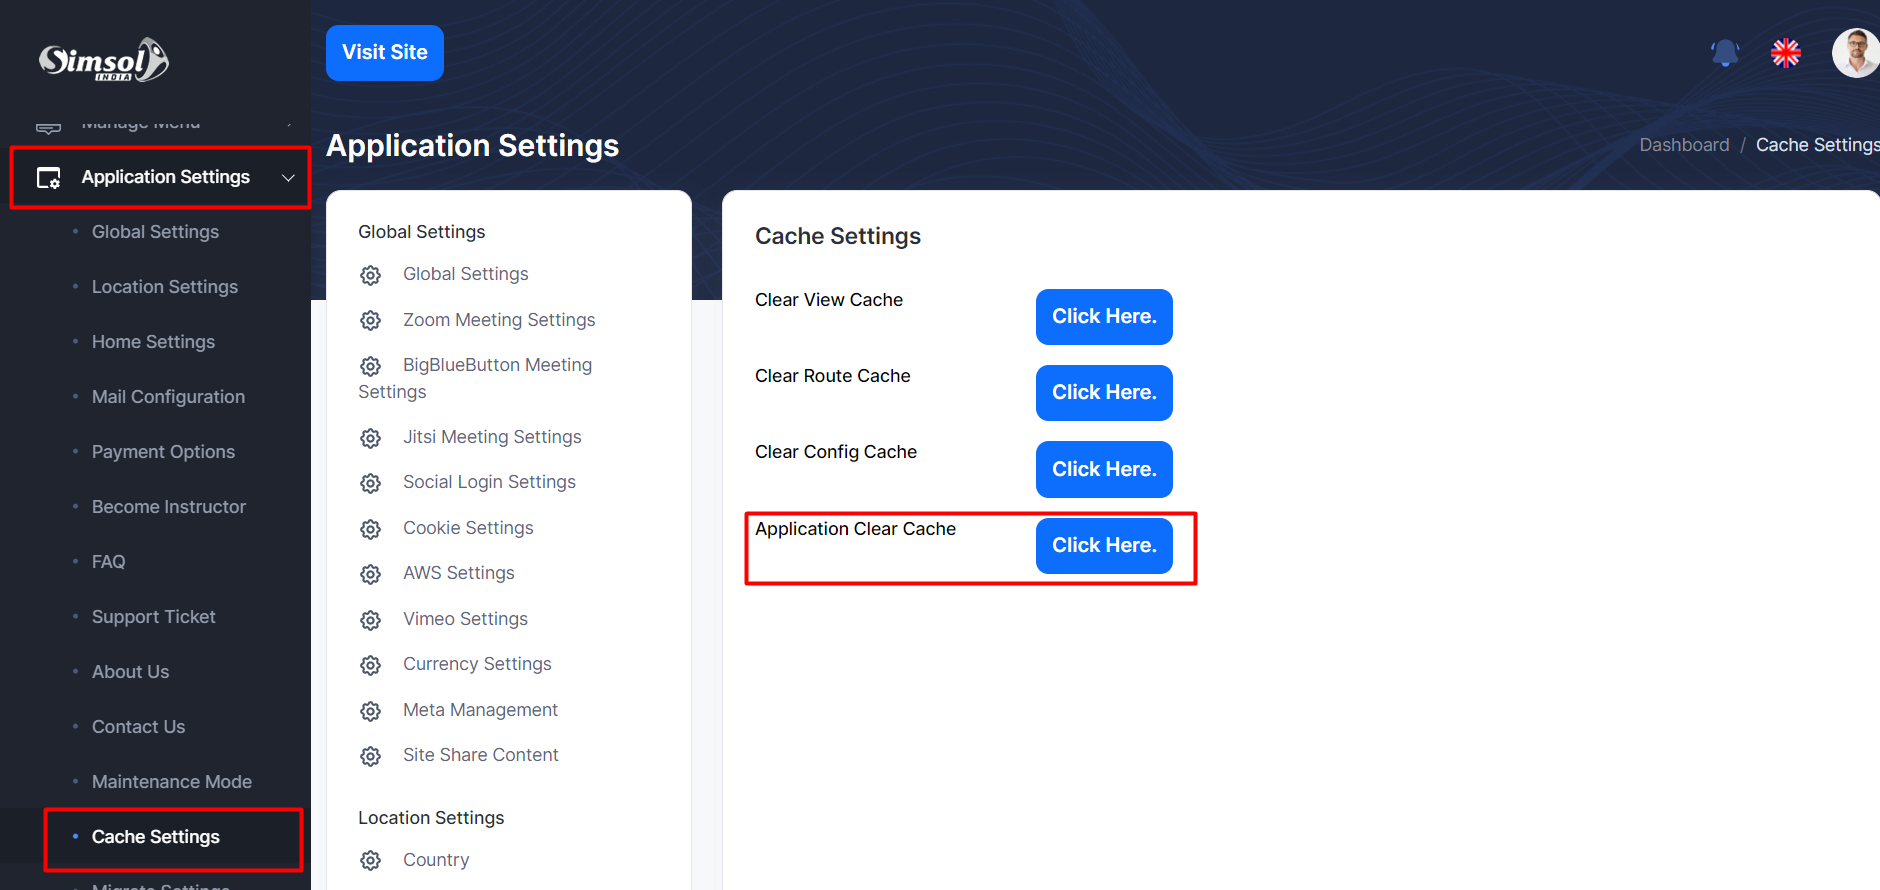The height and width of the screenshot is (890, 1880).
Task: Click Here to clear route cache
Action: pyautogui.click(x=1104, y=393)
